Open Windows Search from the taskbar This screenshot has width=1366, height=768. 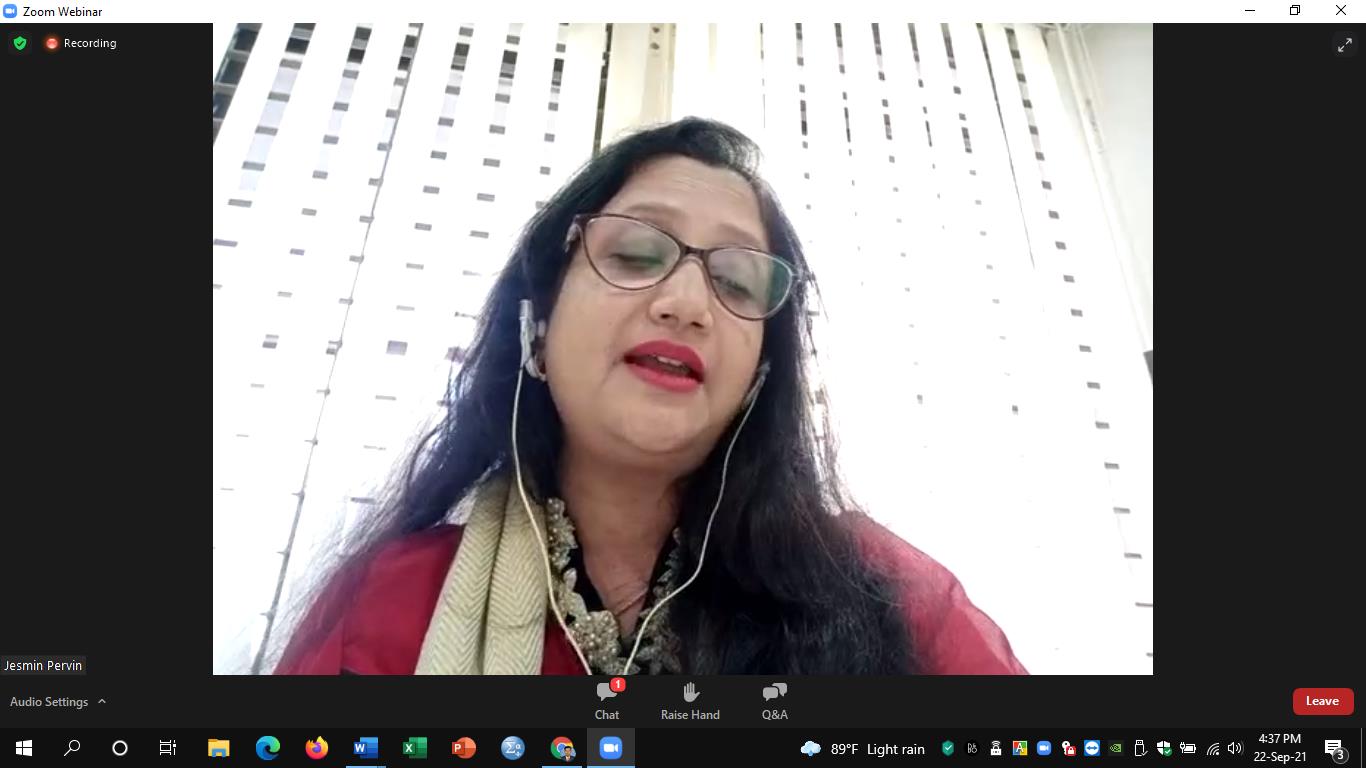click(72, 748)
